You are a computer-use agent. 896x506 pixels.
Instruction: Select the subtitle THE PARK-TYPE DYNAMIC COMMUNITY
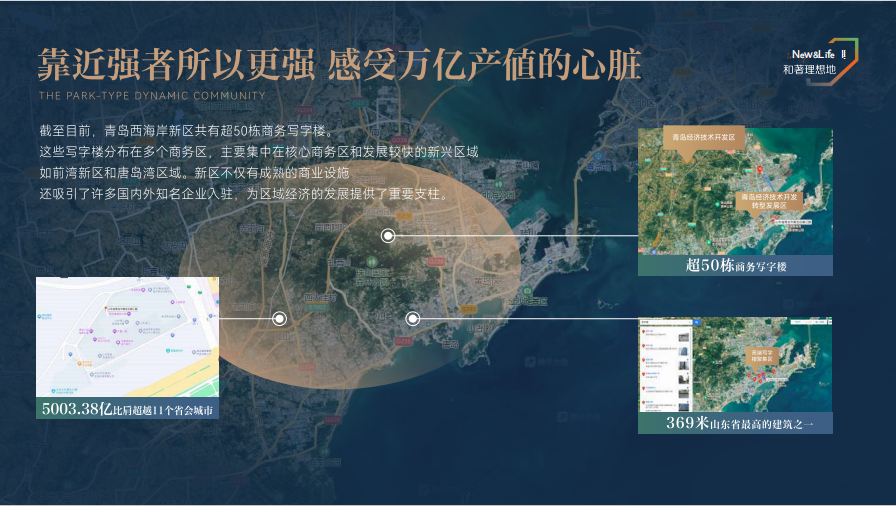152,96
